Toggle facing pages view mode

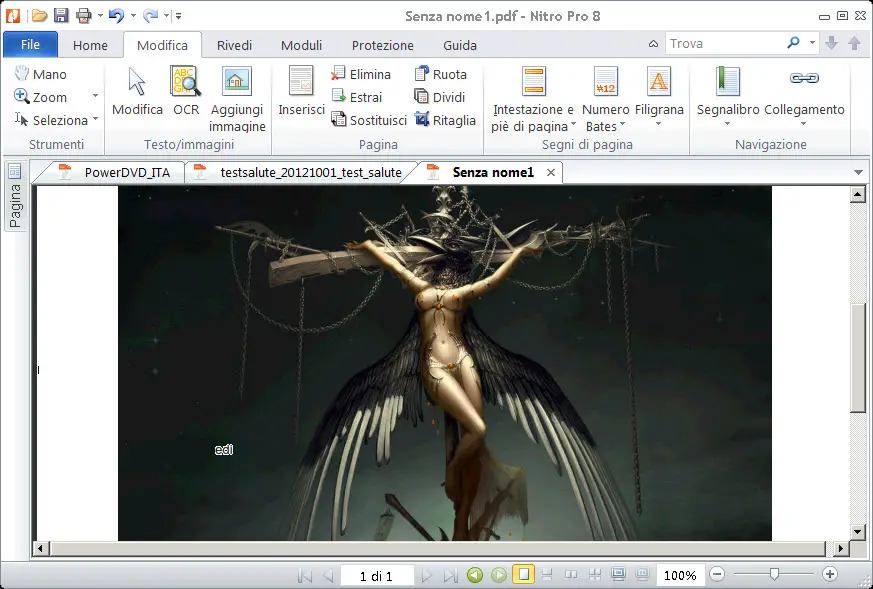571,575
